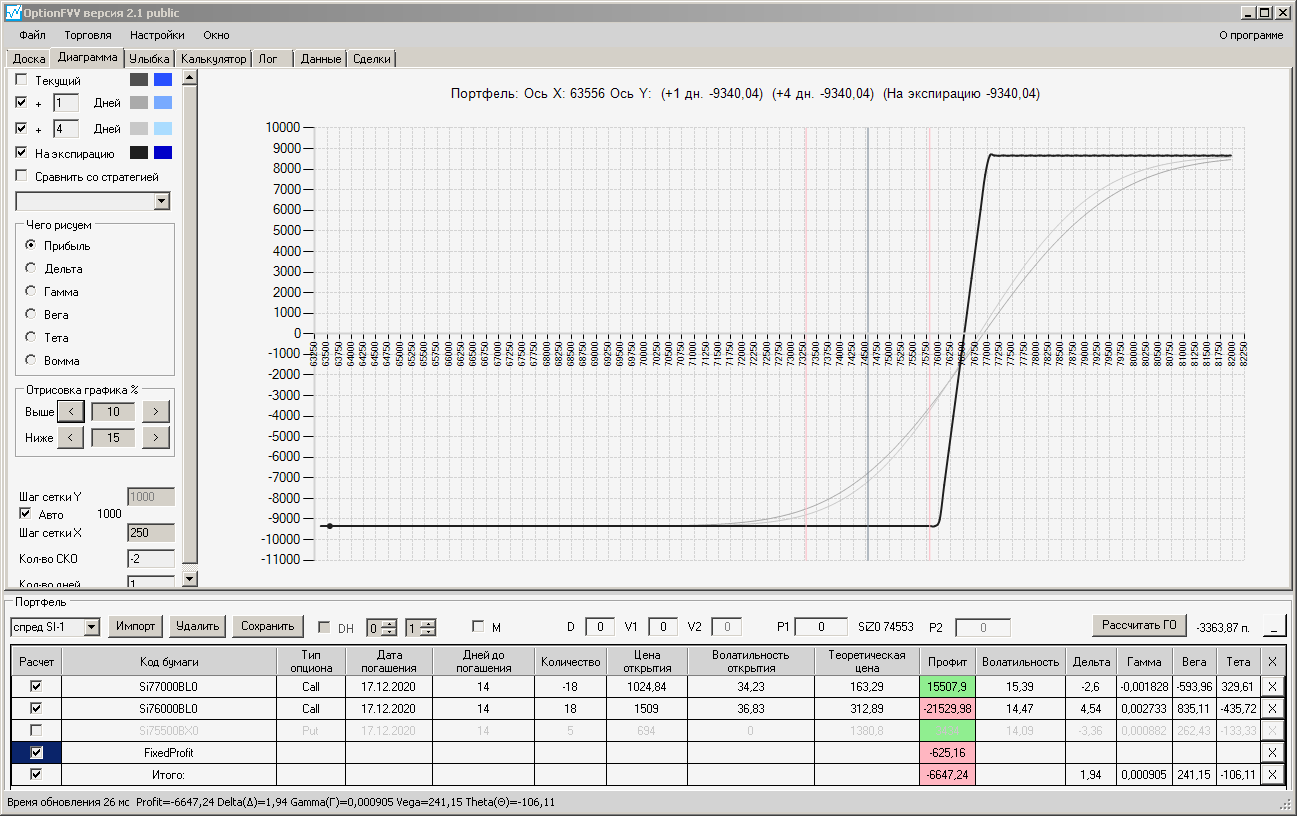Uncheck Расчет for Si76000BL0 row

coord(37,709)
